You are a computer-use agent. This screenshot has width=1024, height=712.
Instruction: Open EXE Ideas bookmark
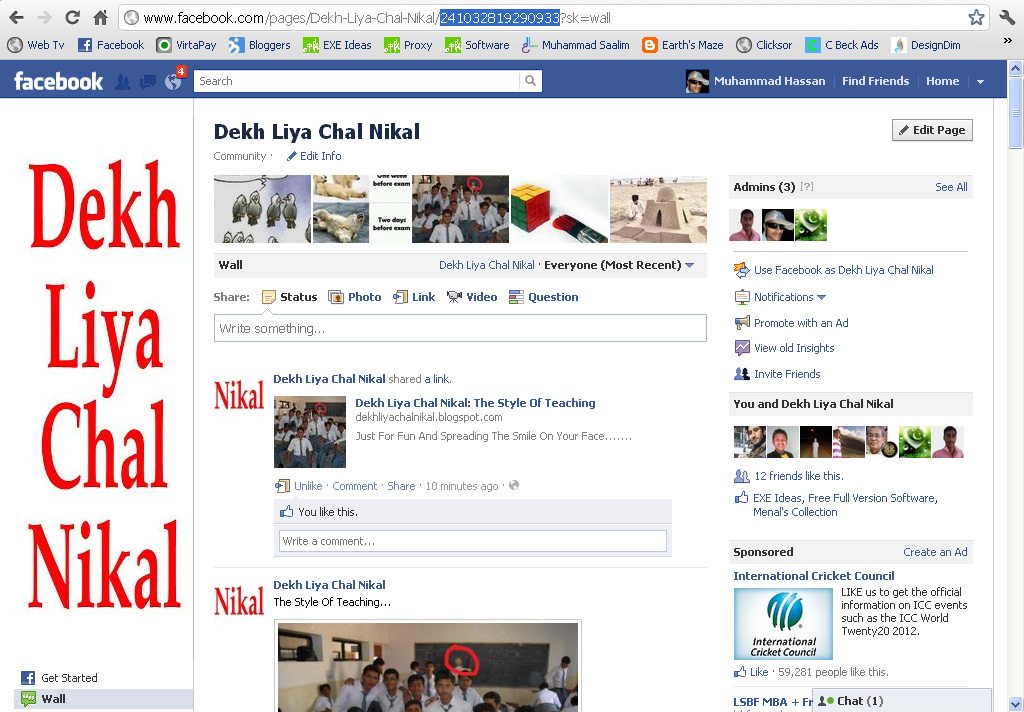click(338, 45)
